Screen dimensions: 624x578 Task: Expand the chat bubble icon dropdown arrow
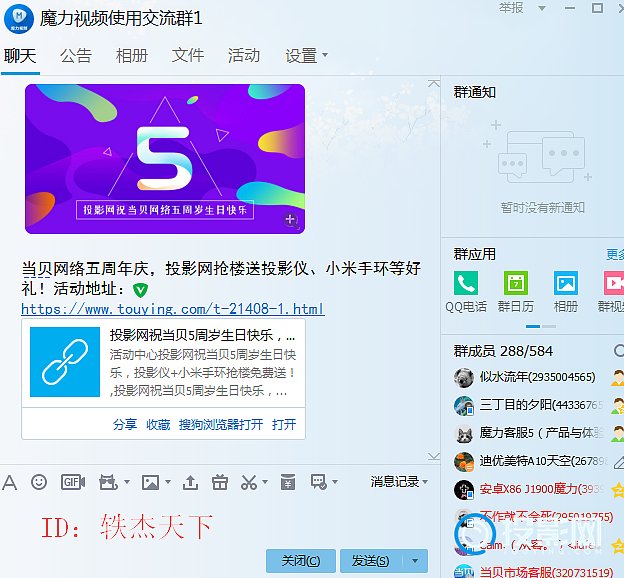point(335,482)
